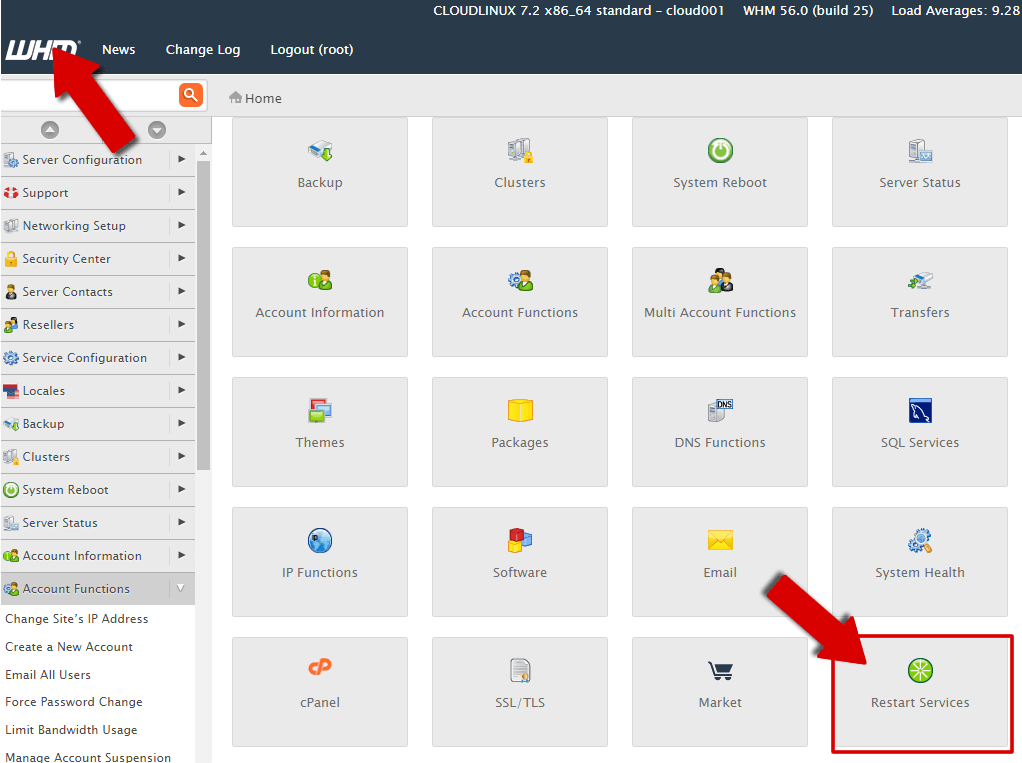
Task: Expand the Server Configuration sidebar arrow
Action: pyautogui.click(x=181, y=159)
